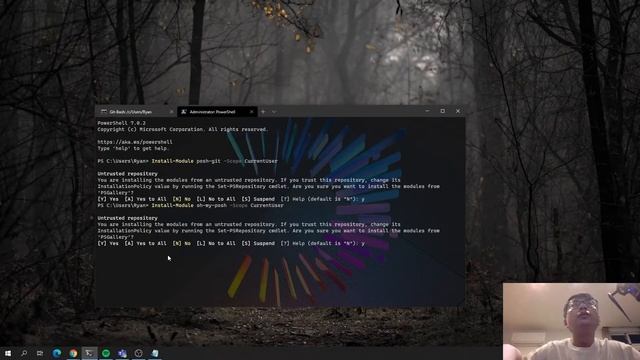Focus Windows Terminal taskbar icon

point(89,353)
